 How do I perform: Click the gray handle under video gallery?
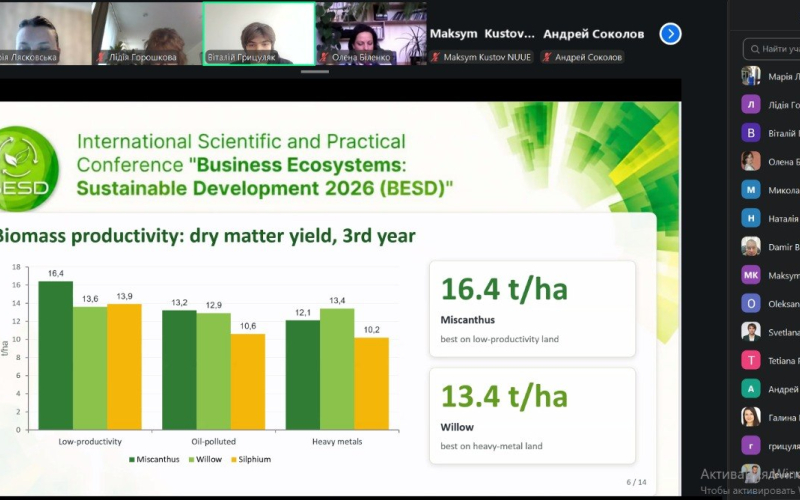[315, 71]
